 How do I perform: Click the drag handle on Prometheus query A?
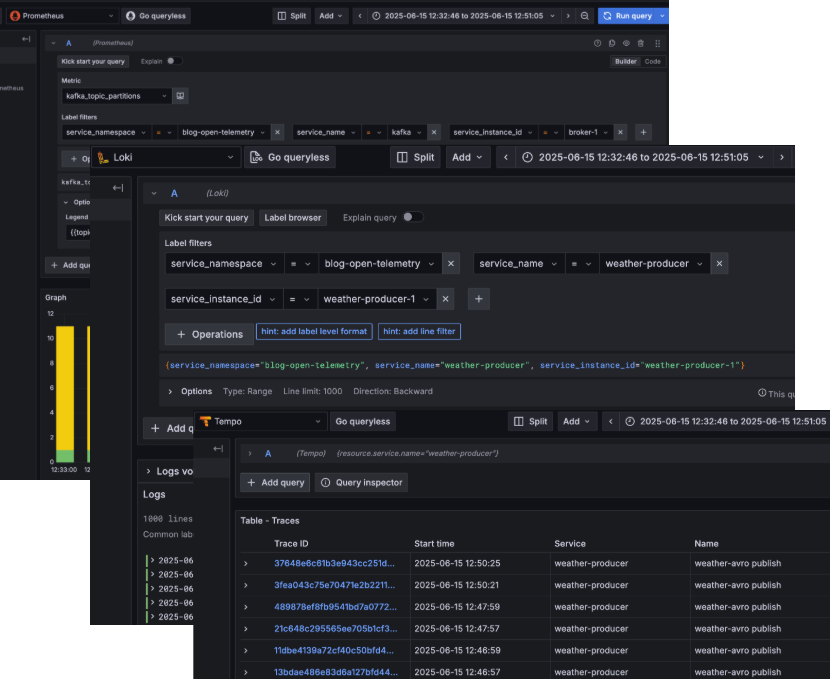657,43
